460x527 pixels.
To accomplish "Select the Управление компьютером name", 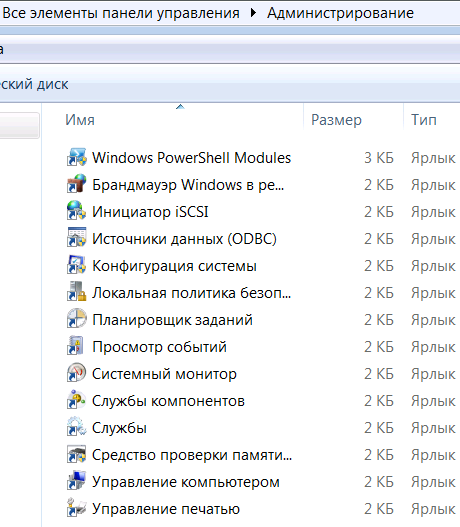I will coord(186,482).
